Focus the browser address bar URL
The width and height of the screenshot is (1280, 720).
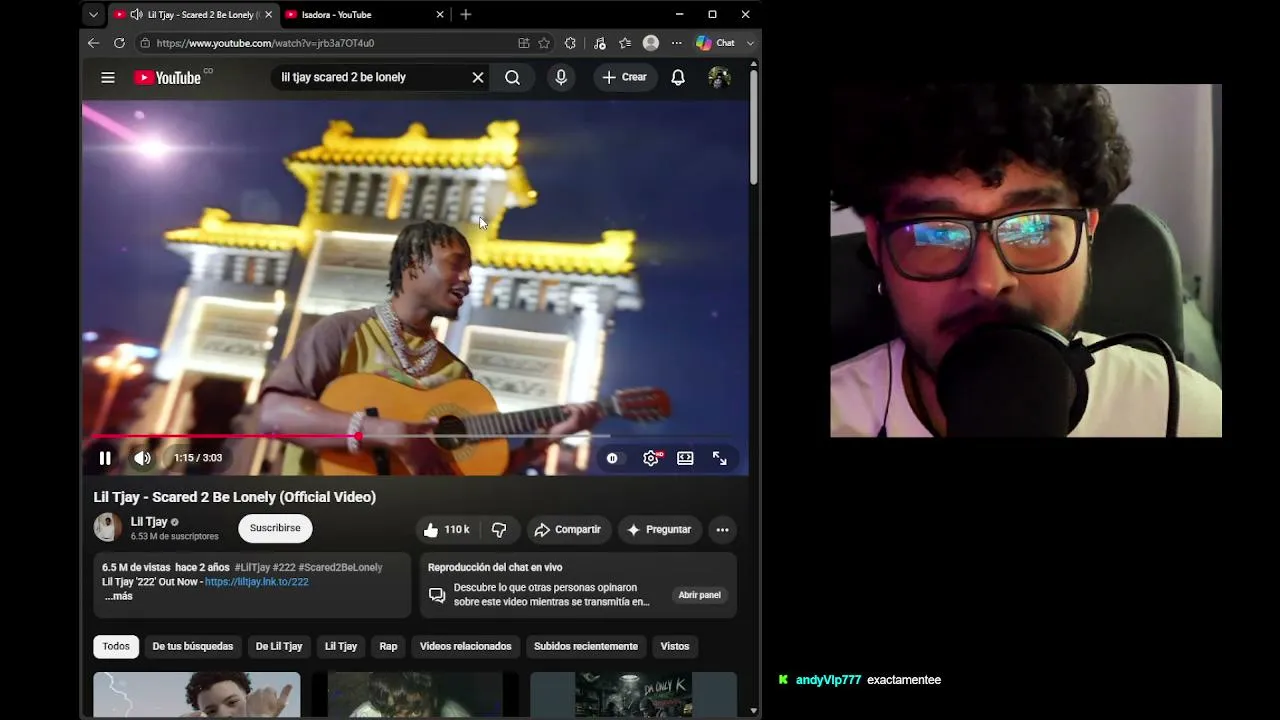point(265,43)
